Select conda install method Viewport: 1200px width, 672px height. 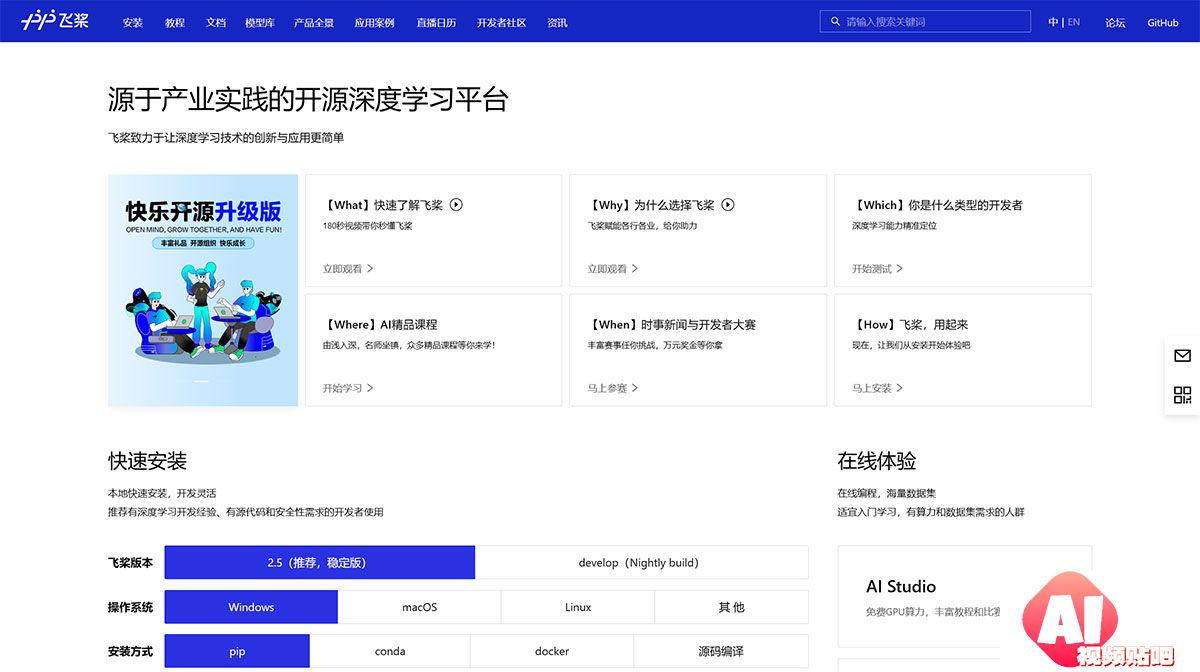click(x=390, y=651)
